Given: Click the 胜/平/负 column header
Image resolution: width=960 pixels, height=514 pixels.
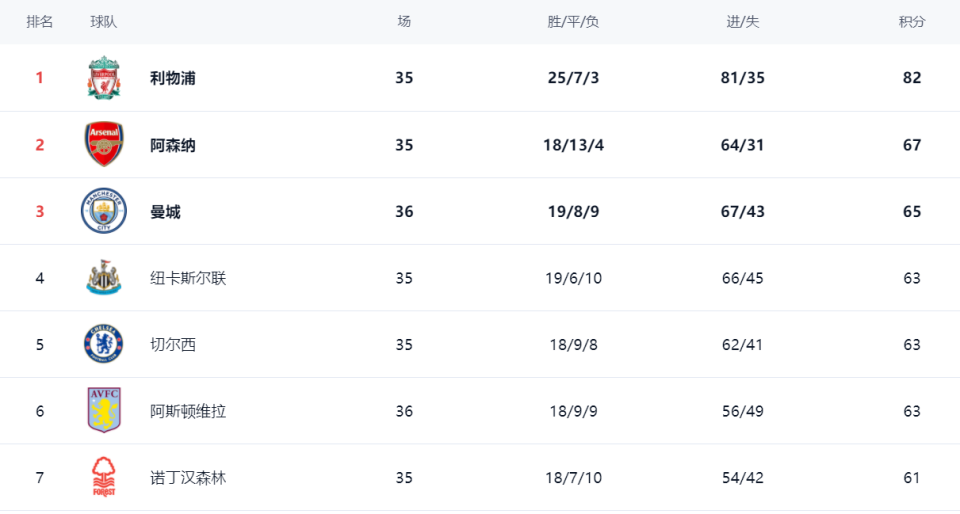Looking at the screenshot, I should 573,22.
